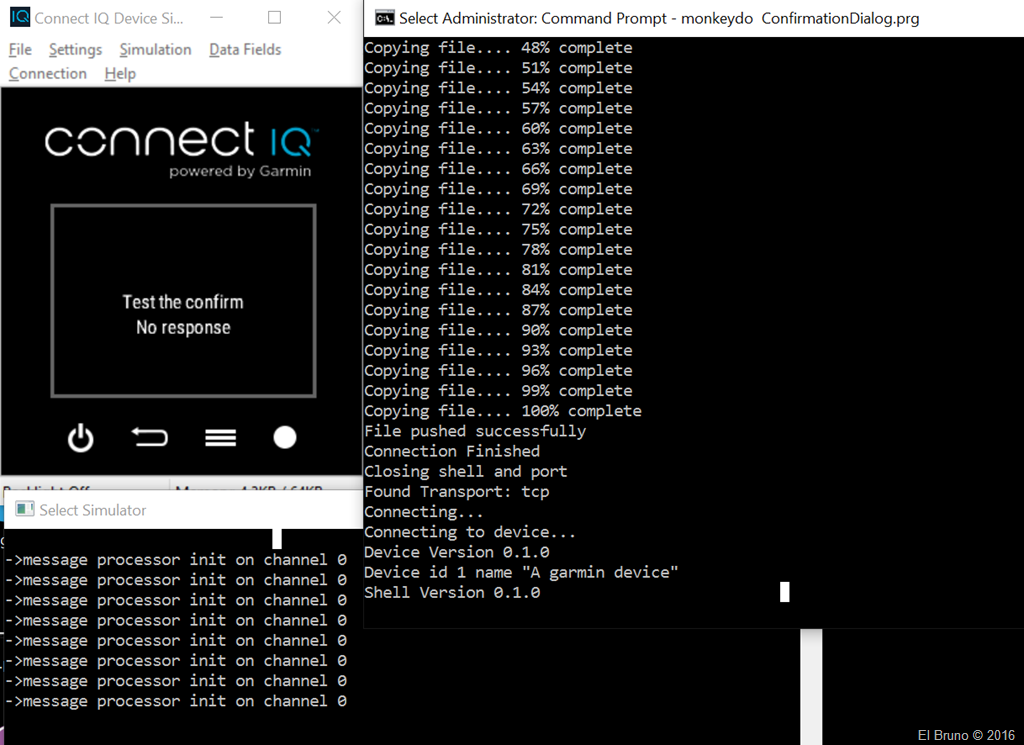
Task: Click the Connect IQ app icon in title bar
Action: [x=19, y=18]
